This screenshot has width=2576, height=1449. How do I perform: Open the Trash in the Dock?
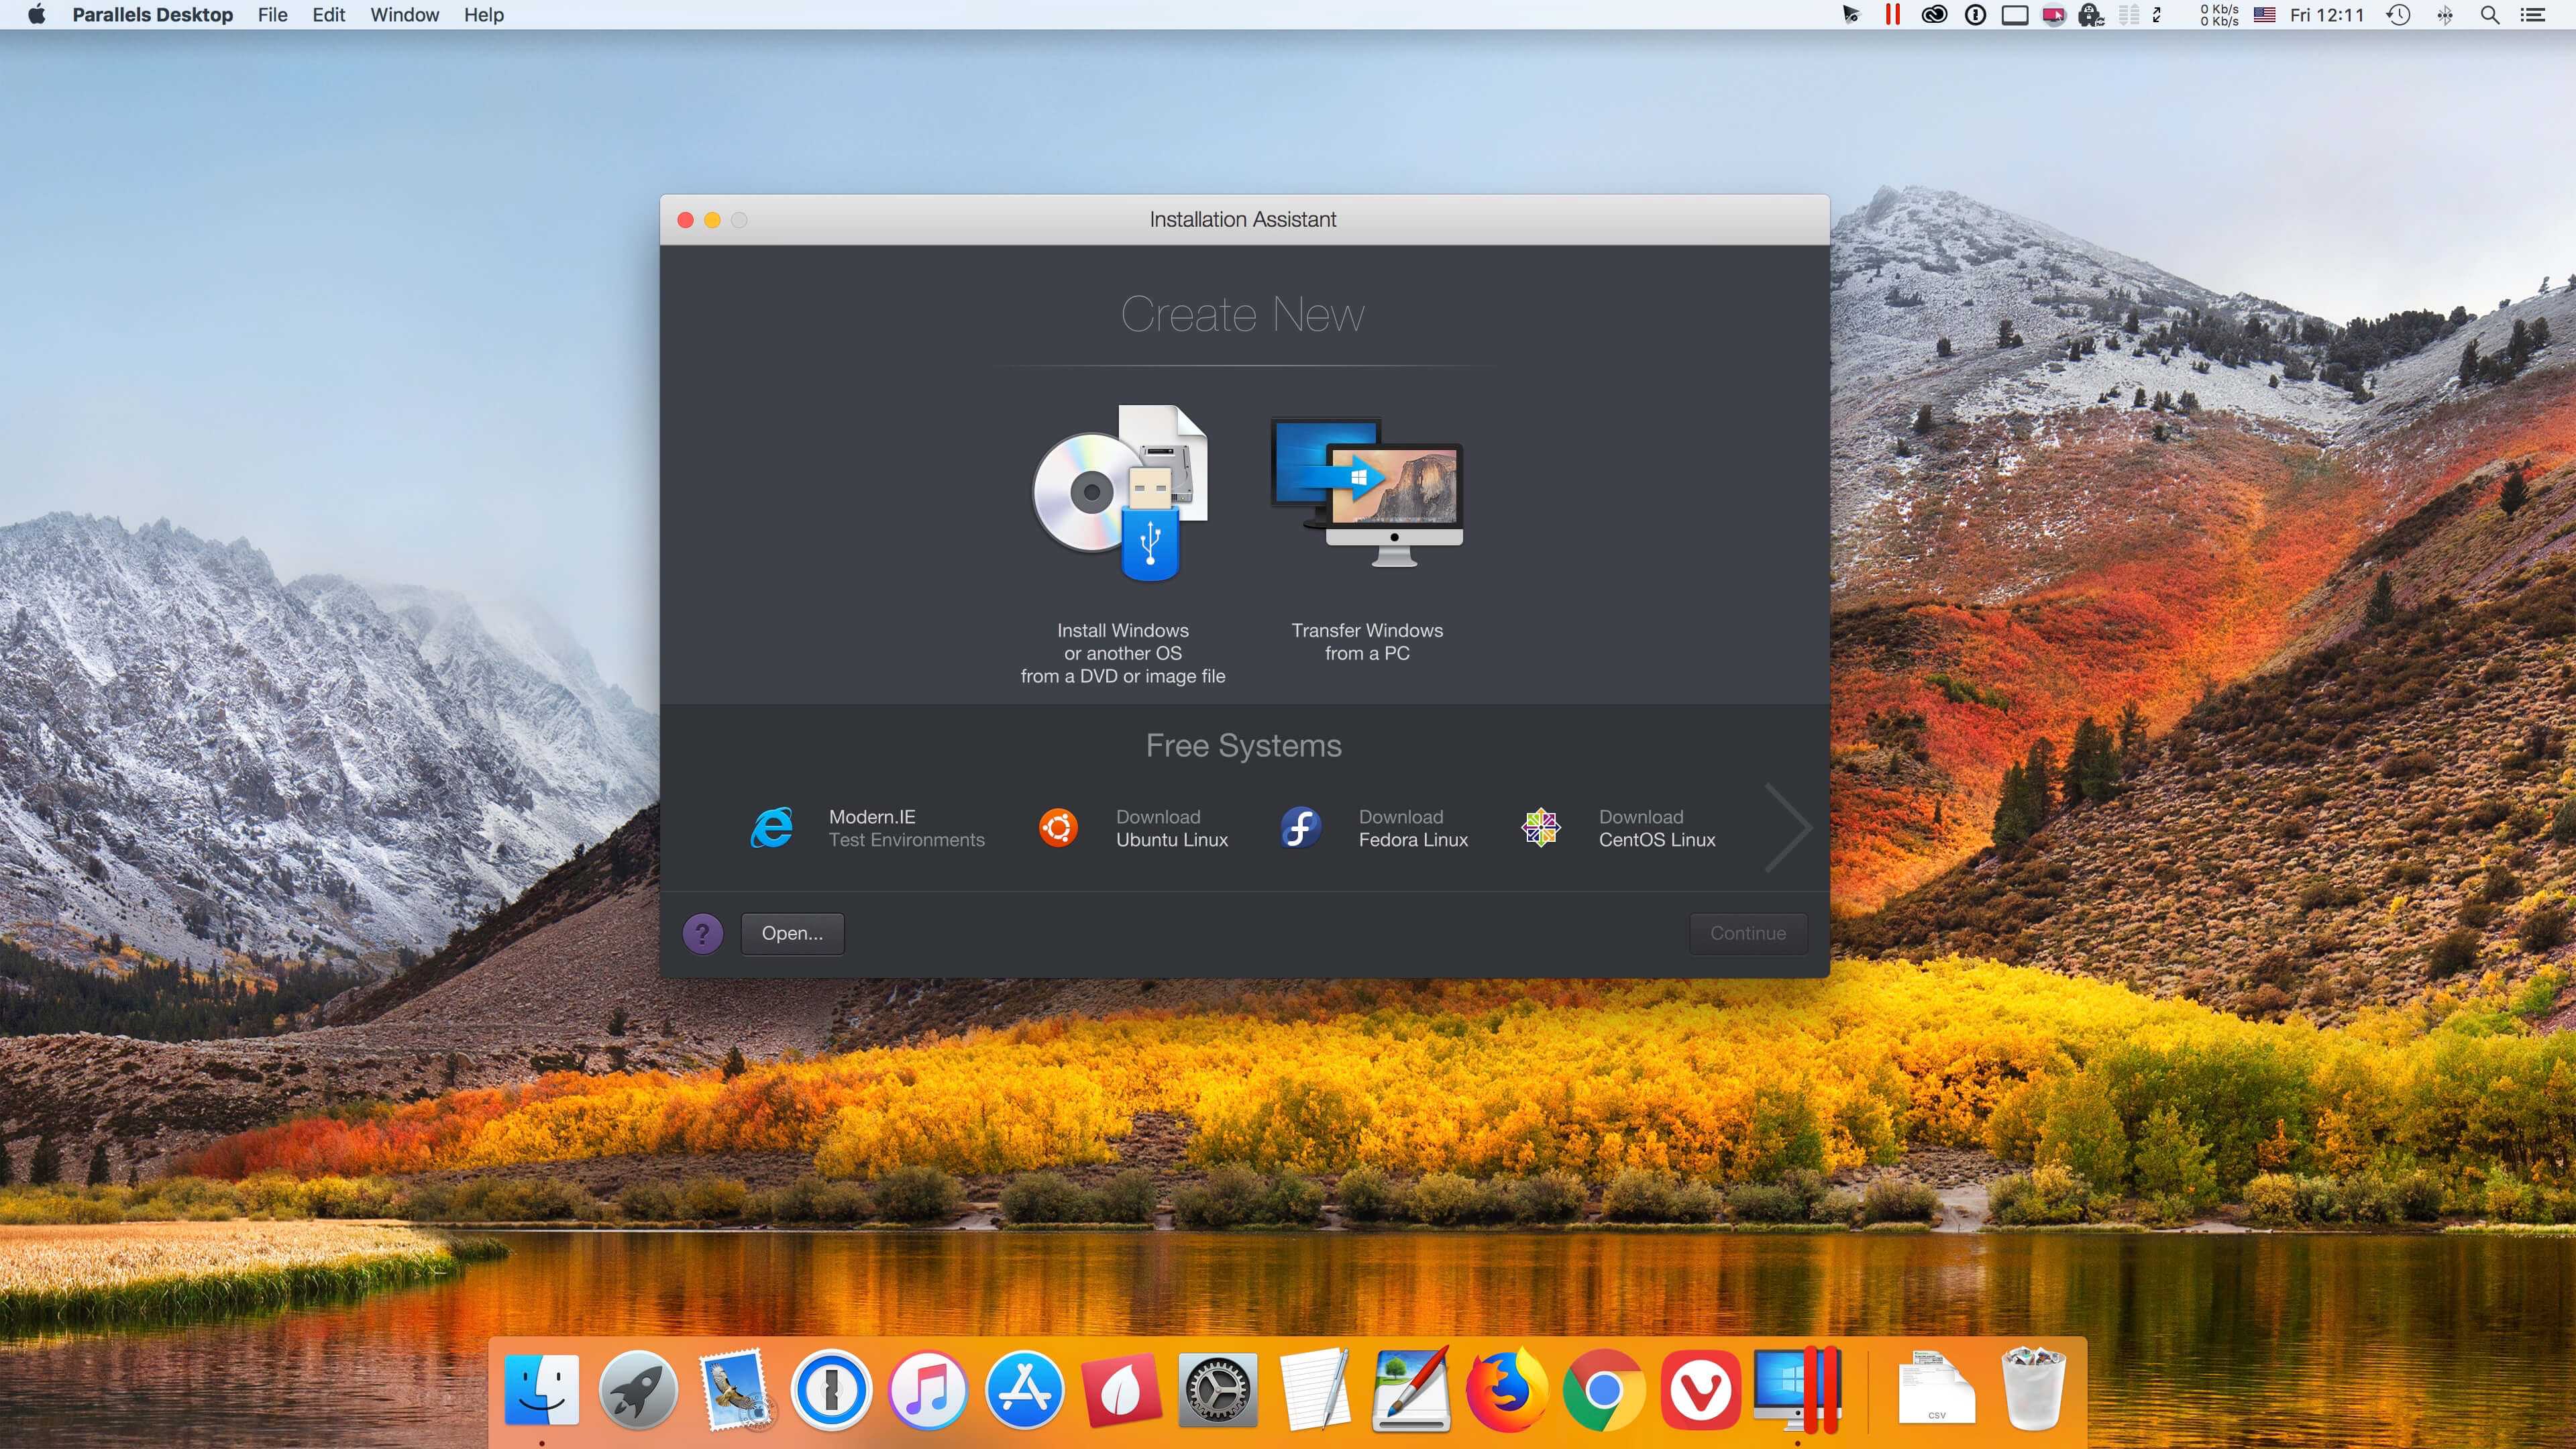pyautogui.click(x=2033, y=1390)
